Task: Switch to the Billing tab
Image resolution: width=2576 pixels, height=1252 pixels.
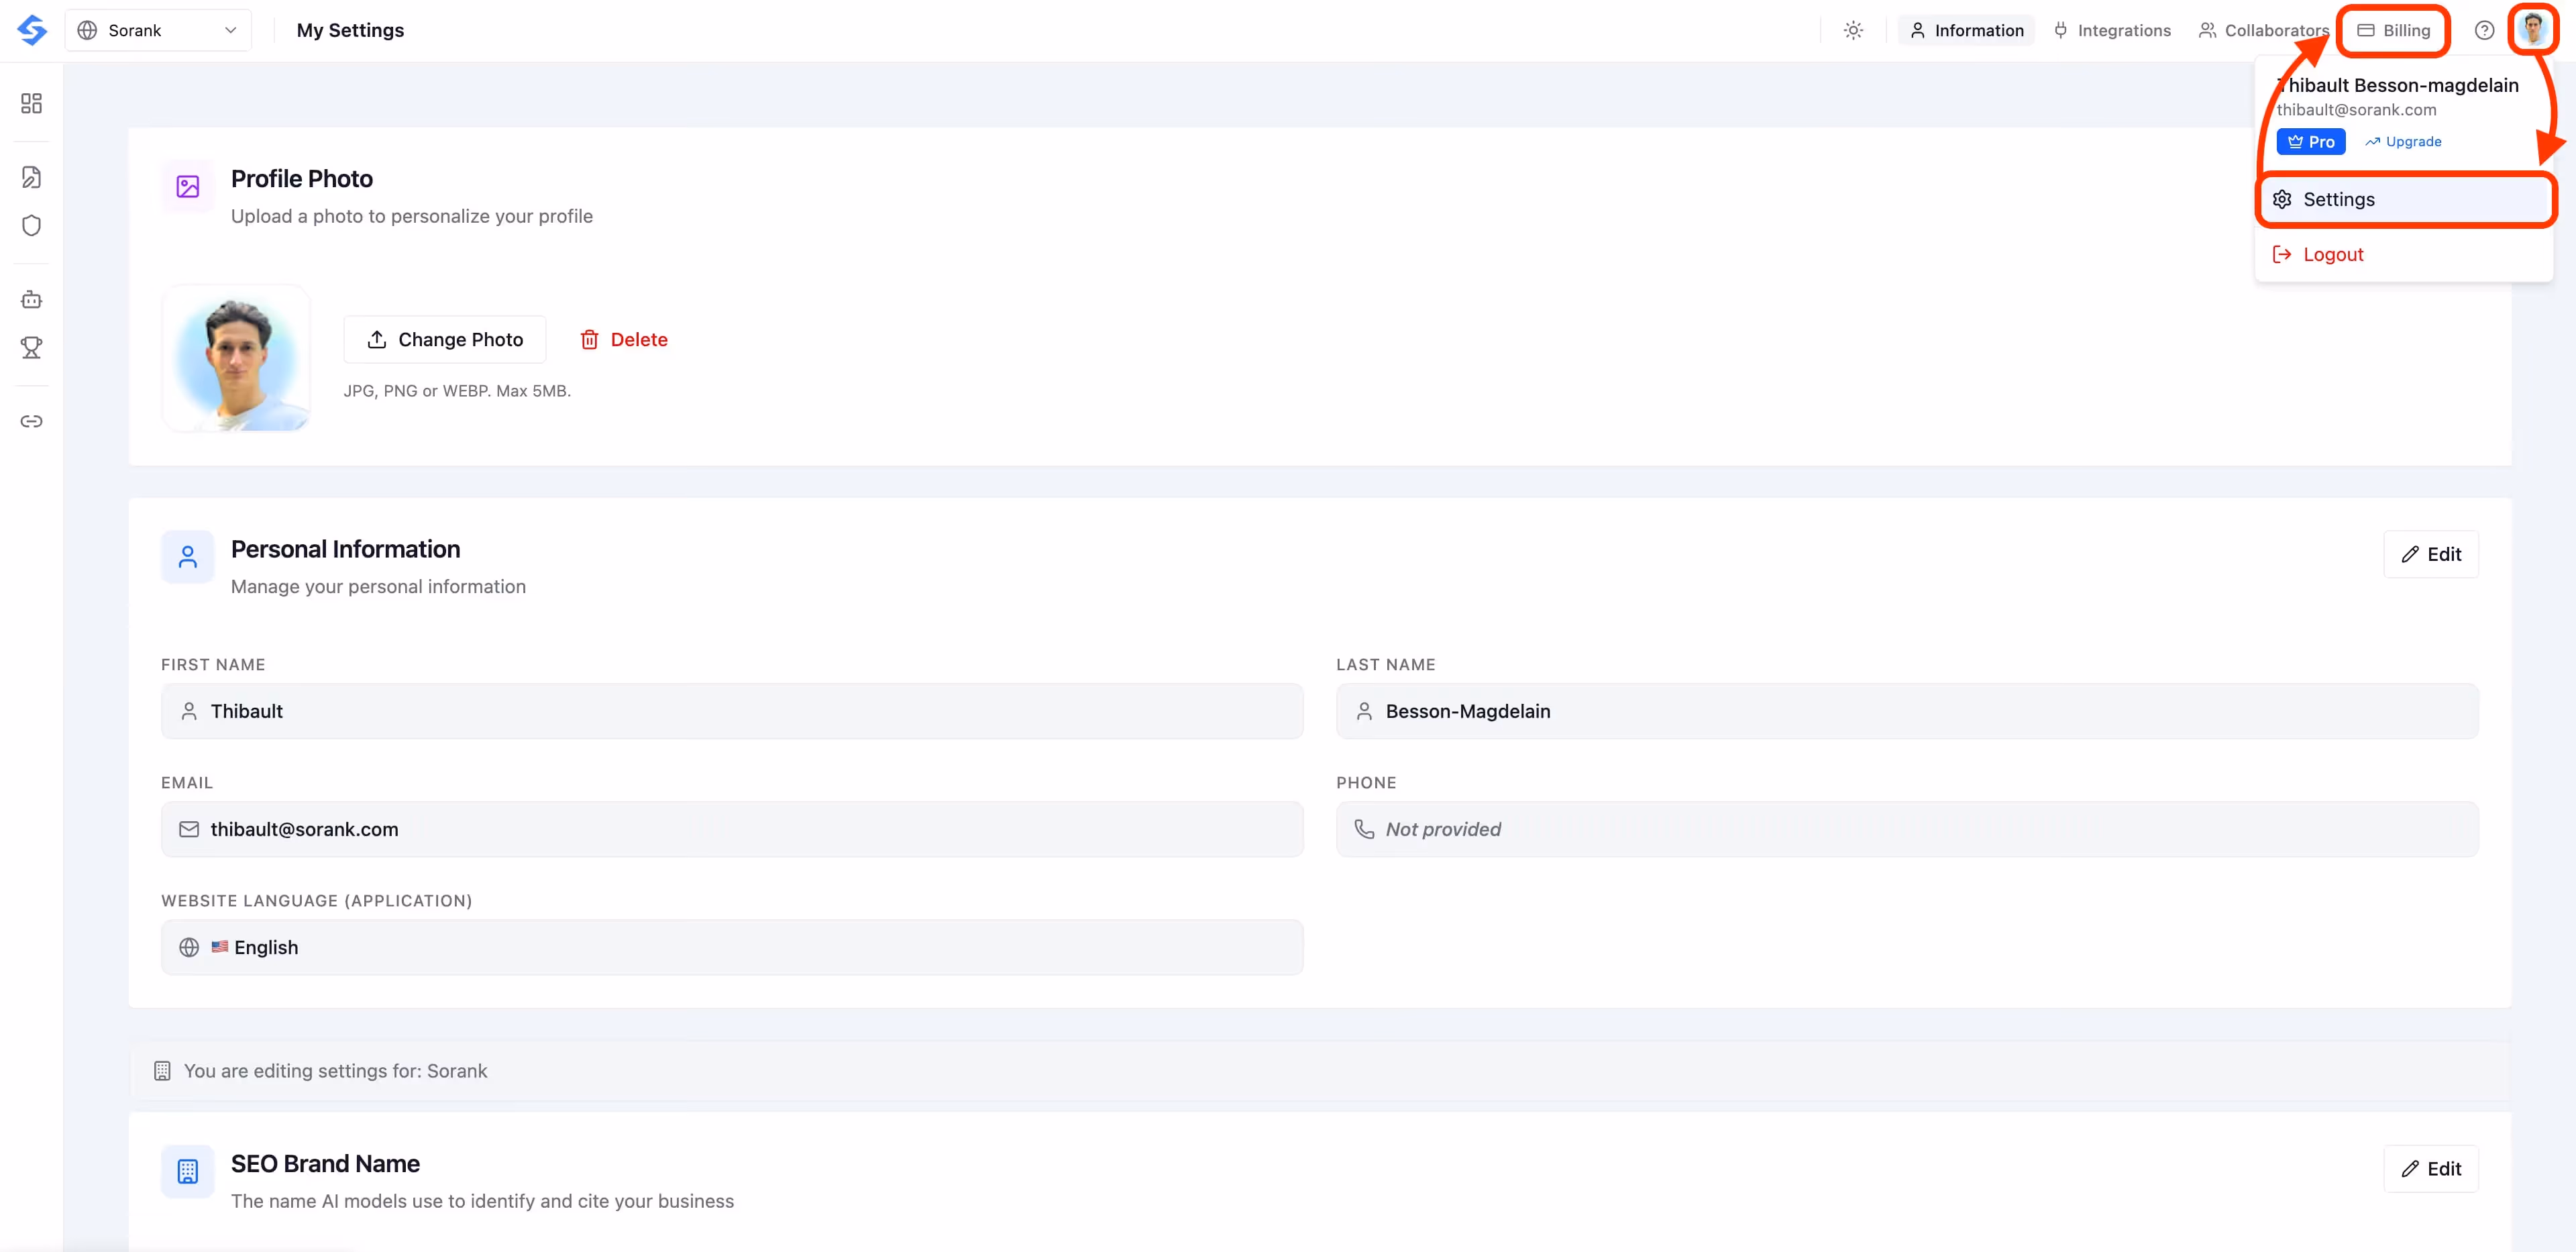Action: pyautogui.click(x=2393, y=30)
